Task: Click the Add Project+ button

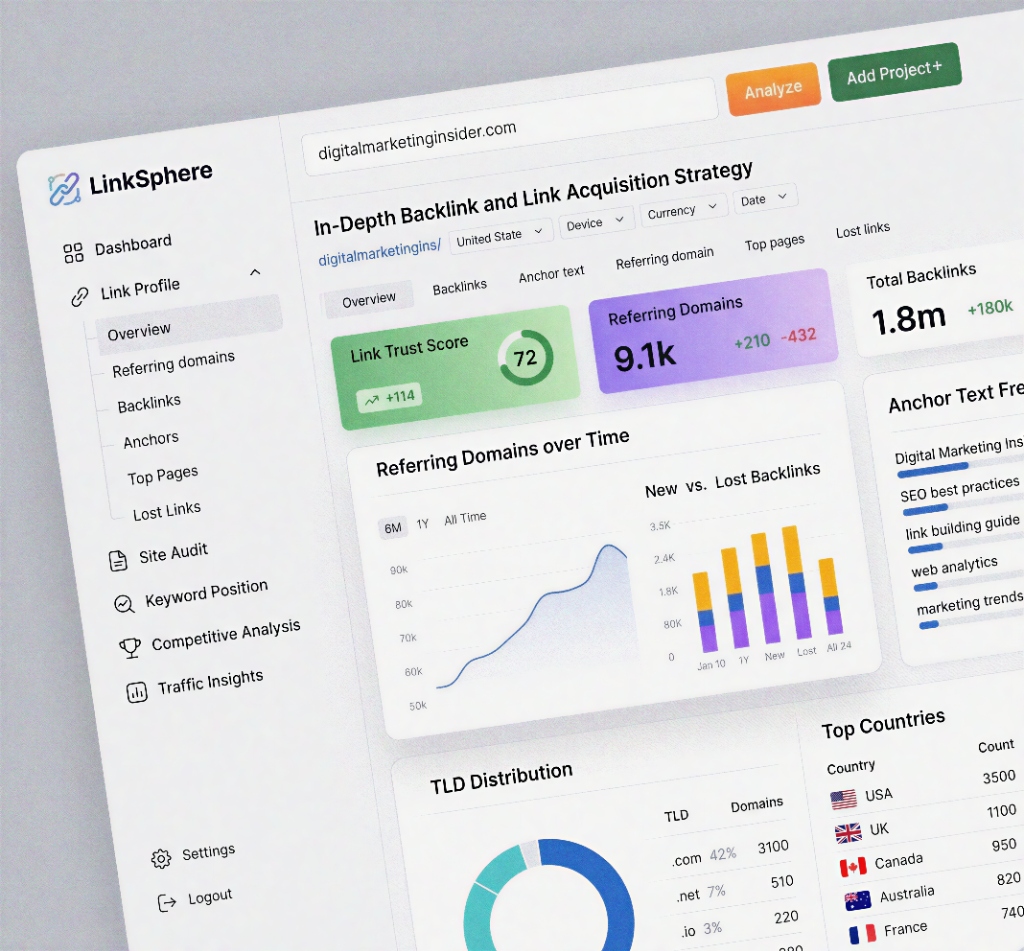Action: point(895,73)
